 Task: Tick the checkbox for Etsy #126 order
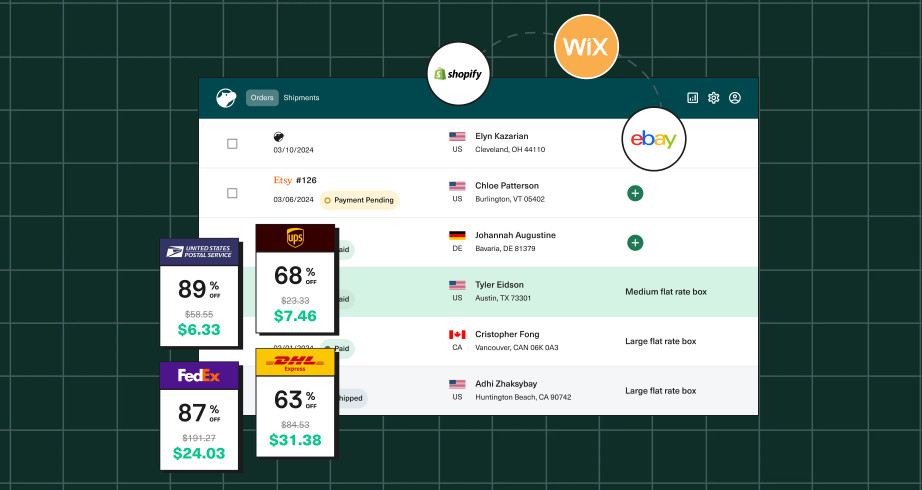point(232,193)
